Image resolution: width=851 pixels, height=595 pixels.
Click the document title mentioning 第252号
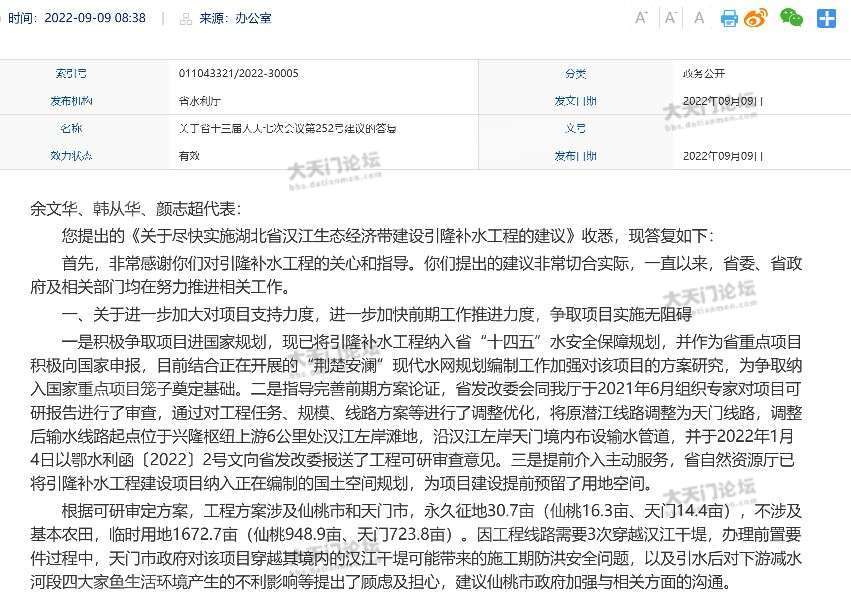[273, 128]
